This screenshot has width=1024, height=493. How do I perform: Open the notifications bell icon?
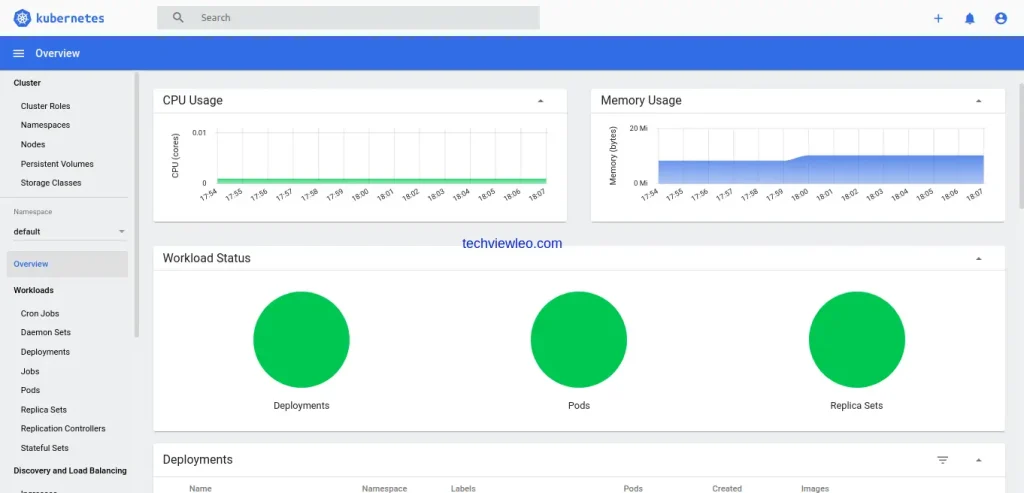coord(970,18)
